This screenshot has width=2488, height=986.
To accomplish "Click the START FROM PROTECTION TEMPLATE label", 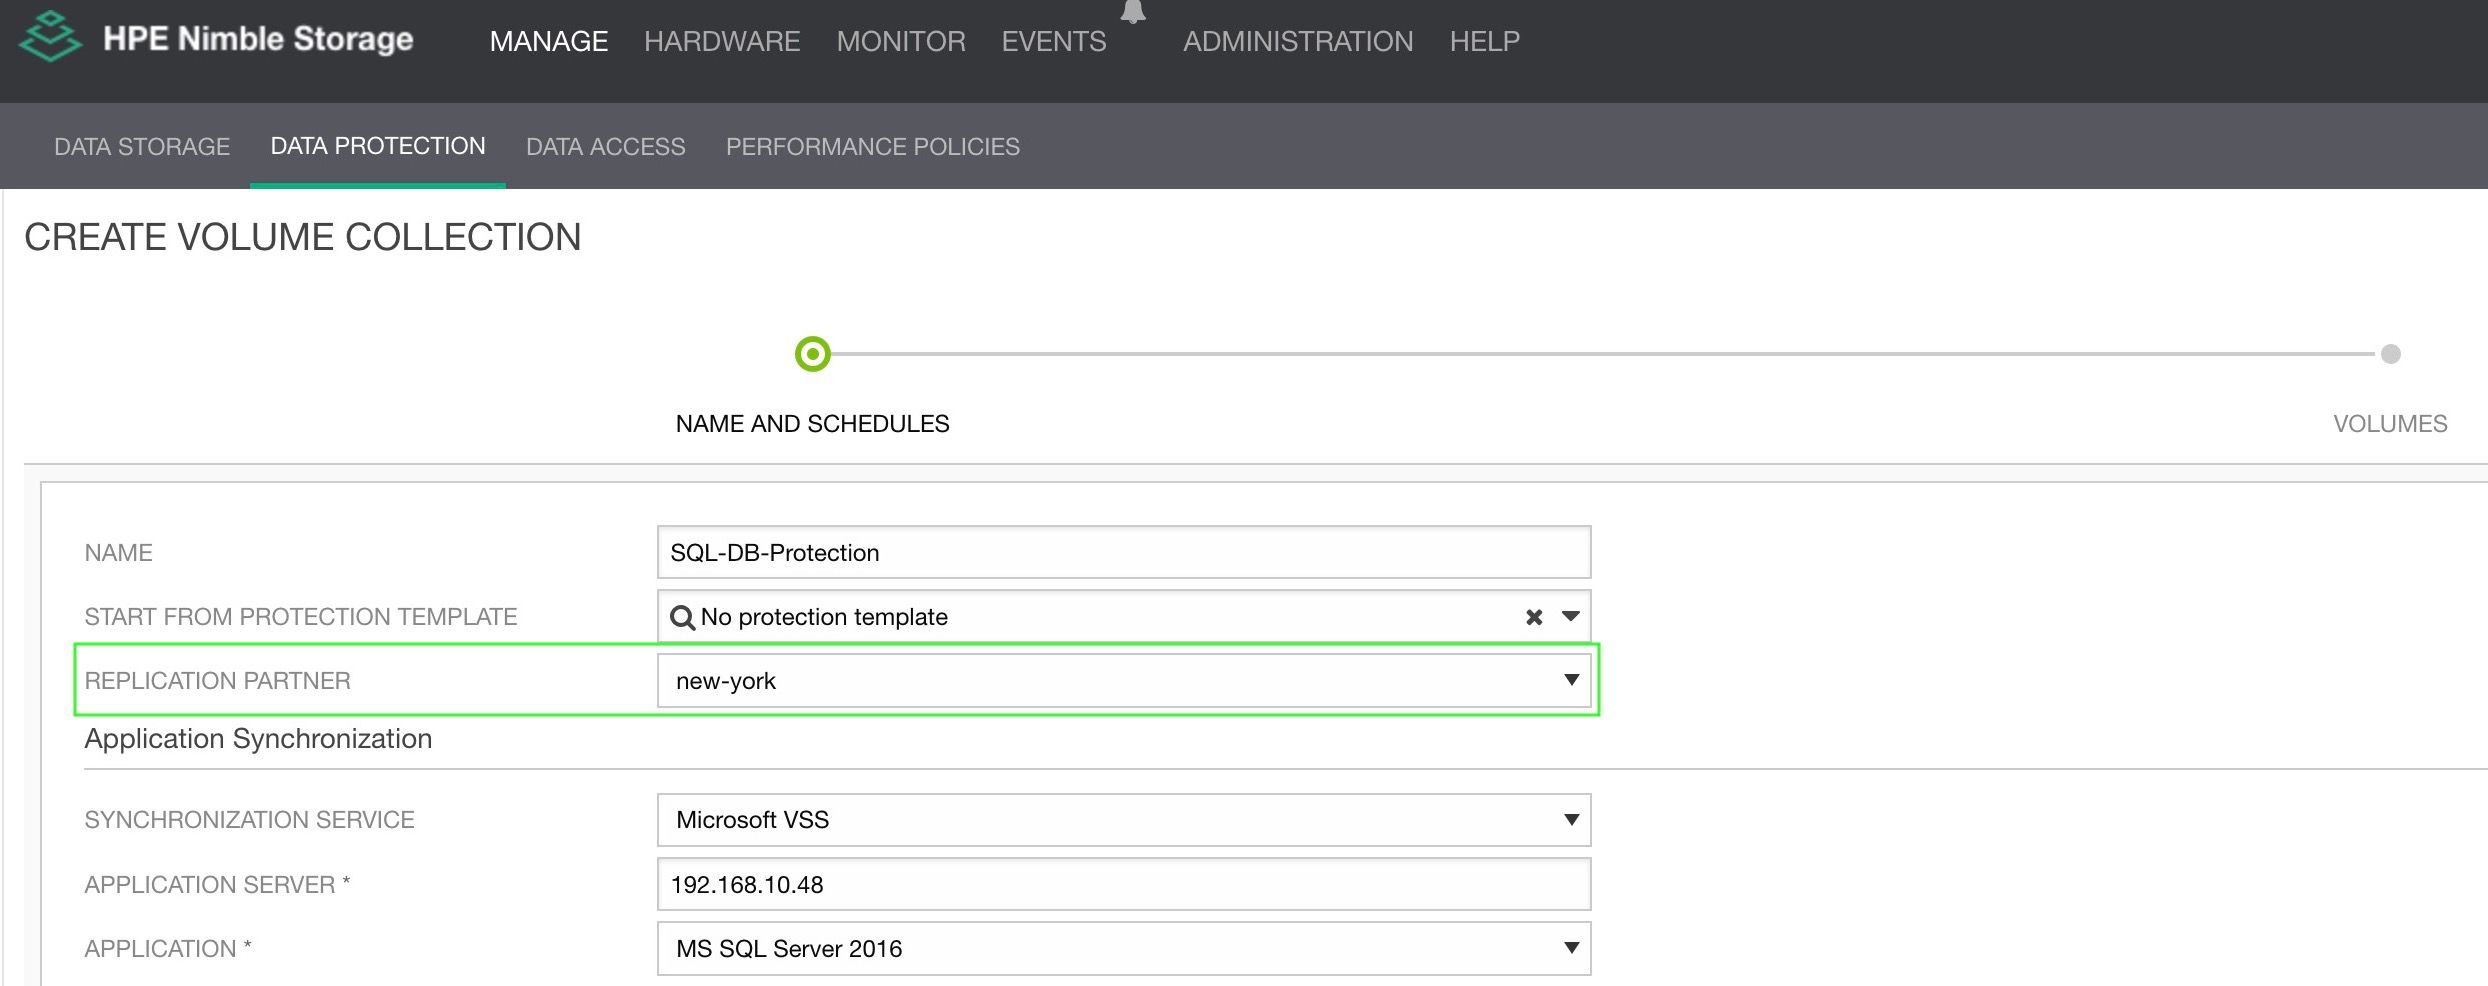I will (x=301, y=617).
